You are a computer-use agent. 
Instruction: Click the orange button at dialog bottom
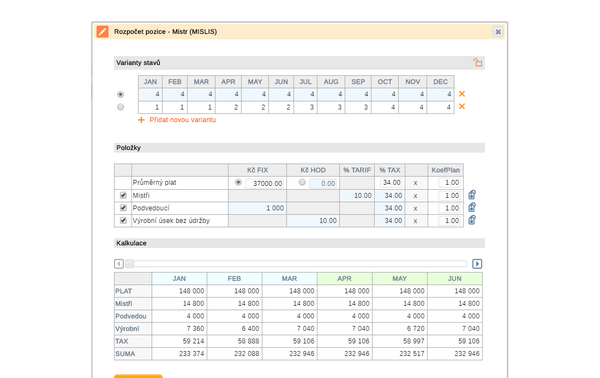(138, 376)
